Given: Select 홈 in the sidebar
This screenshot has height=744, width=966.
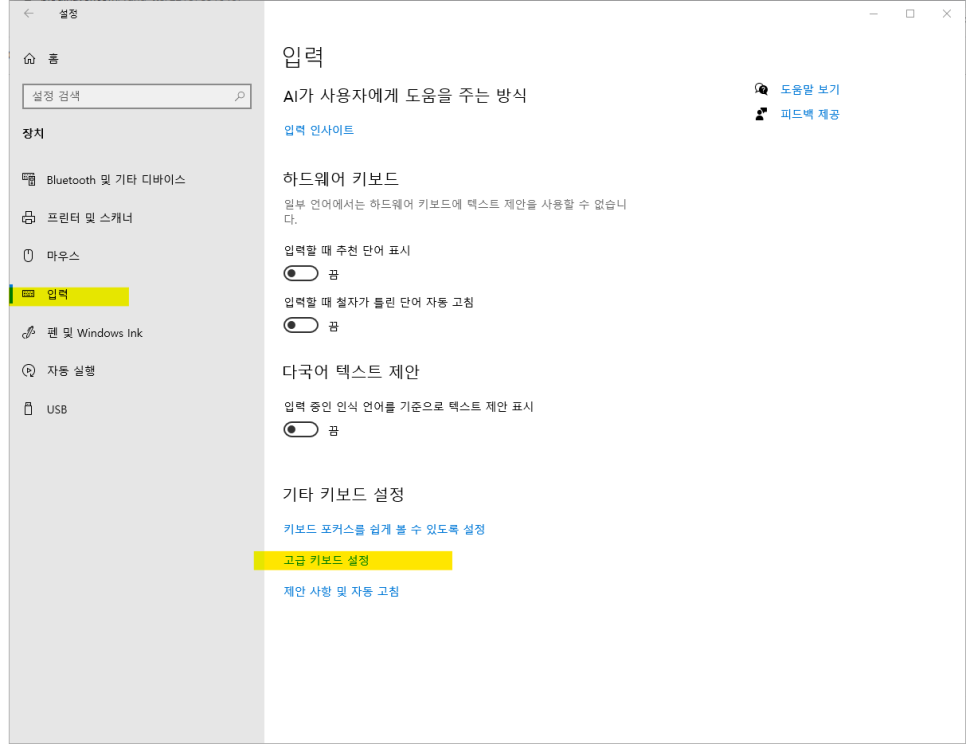Looking at the screenshot, I should point(54,59).
